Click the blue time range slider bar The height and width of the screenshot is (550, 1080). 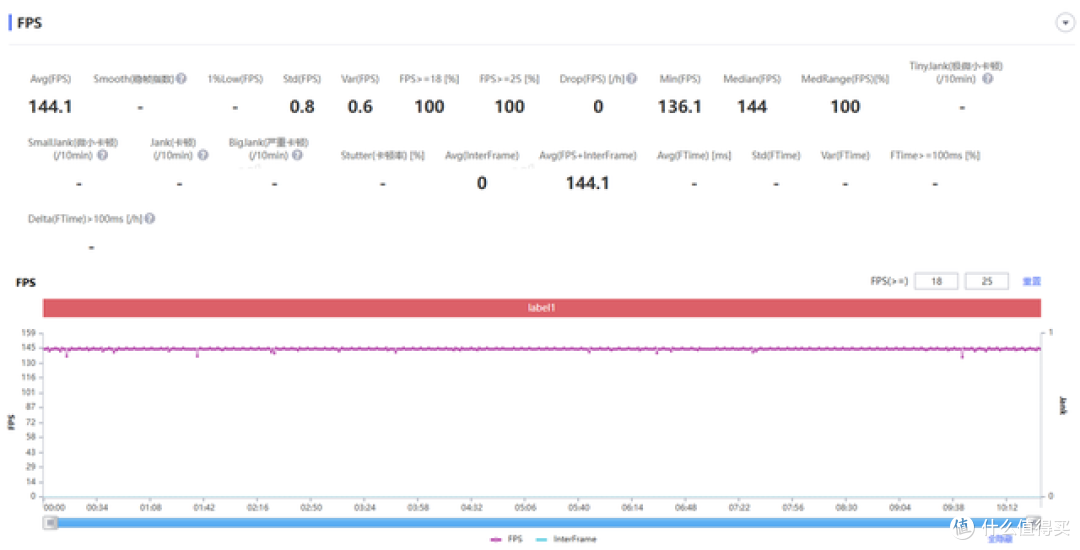click(541, 523)
